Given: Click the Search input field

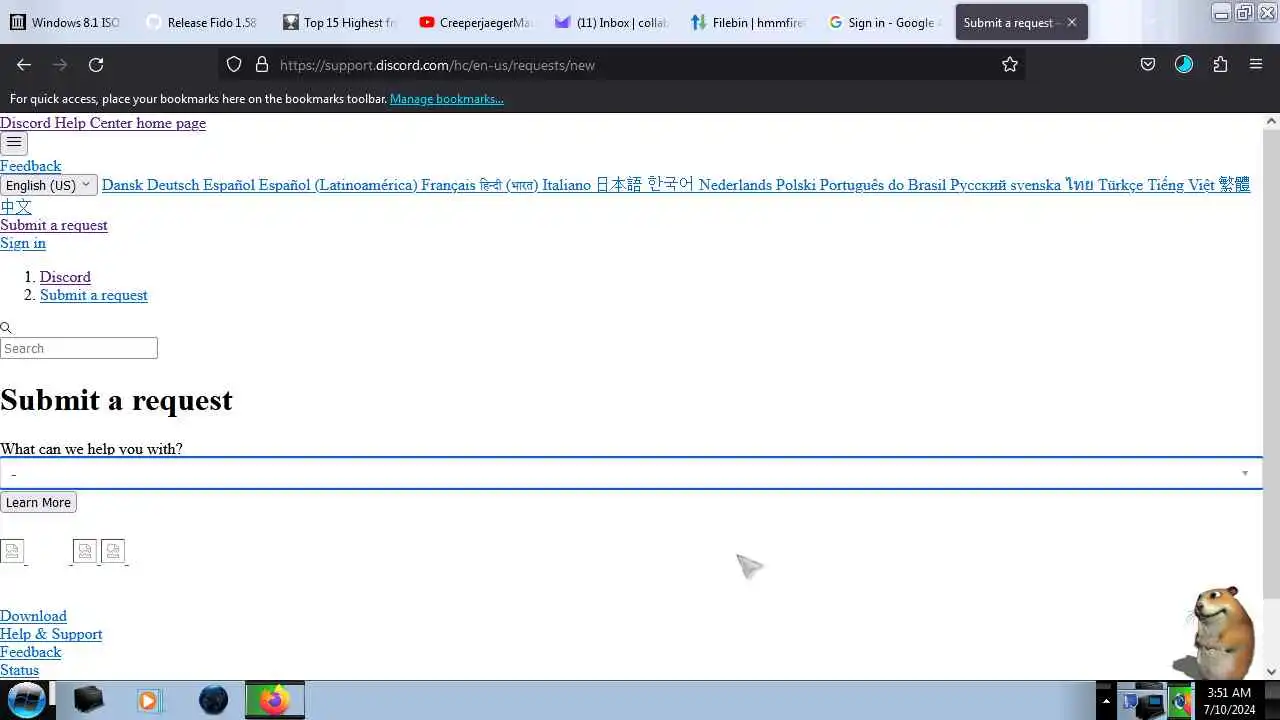Looking at the screenshot, I should coord(79,348).
